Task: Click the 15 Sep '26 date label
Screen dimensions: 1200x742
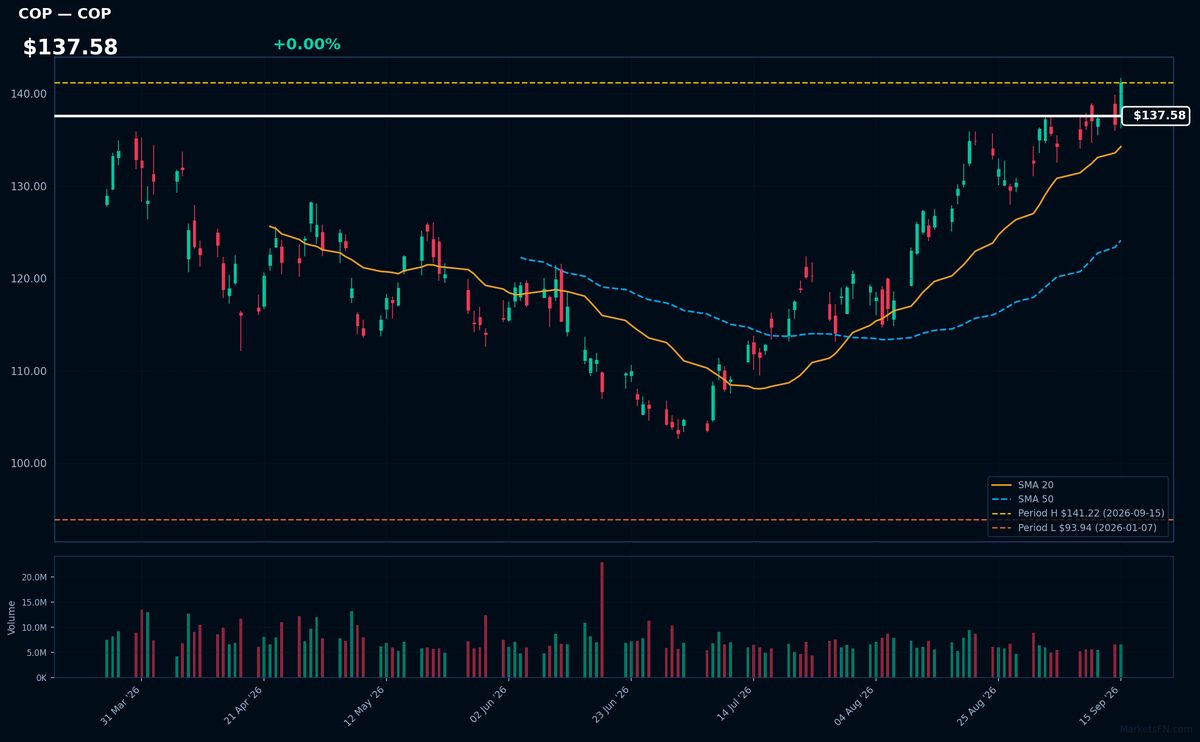Action: [1099, 706]
